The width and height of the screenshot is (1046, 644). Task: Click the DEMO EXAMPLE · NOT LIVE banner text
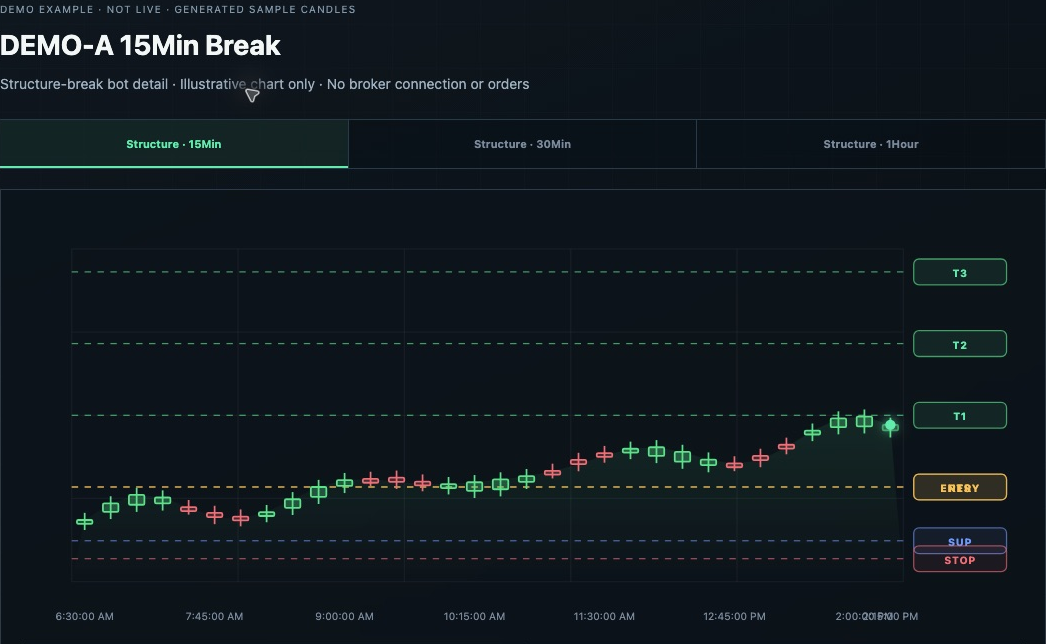click(x=177, y=9)
